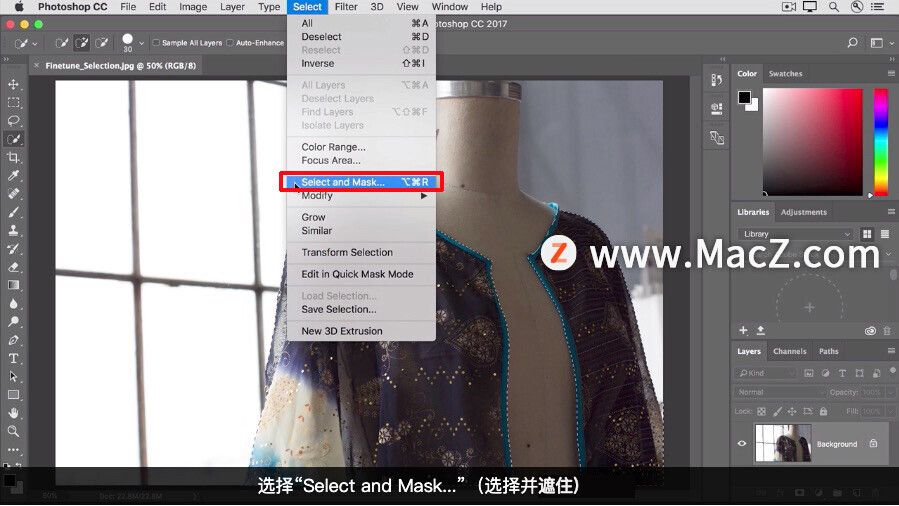Switch to the Channels tab
899x506 pixels.
(x=789, y=351)
